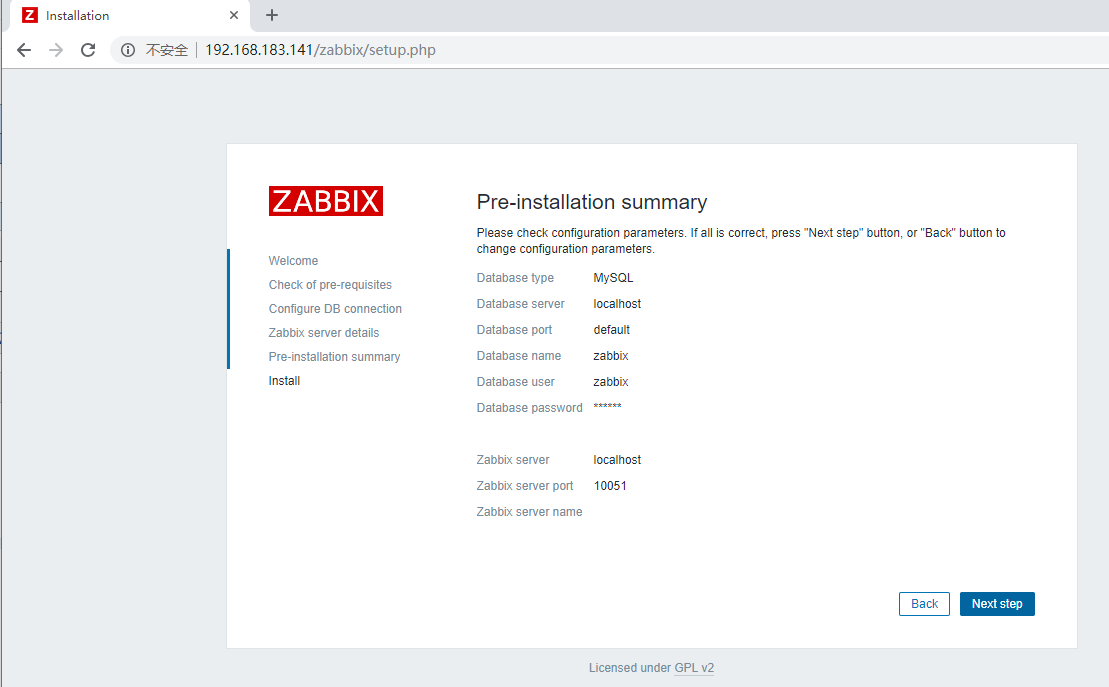Image resolution: width=1109 pixels, height=687 pixels.
Task: Click the Next step button
Action: point(997,604)
